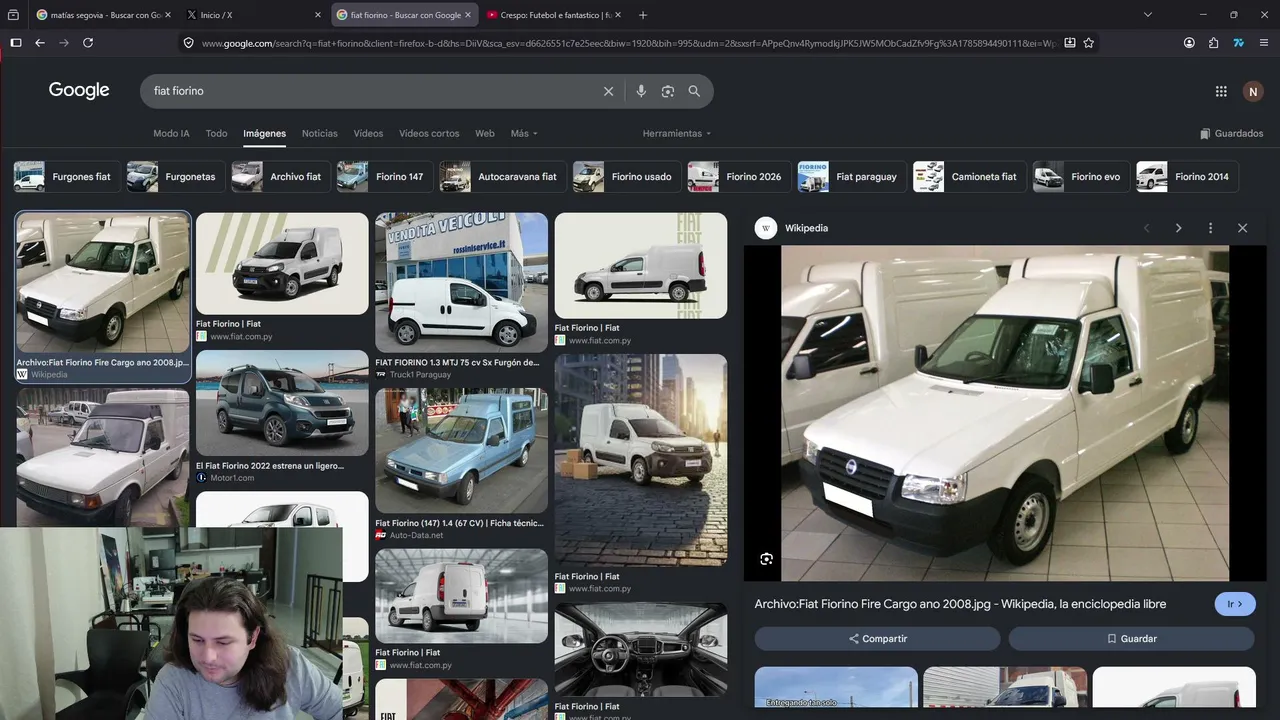1280x720 pixels.
Task: Select the 'Noticias' search tab
Action: click(x=320, y=133)
